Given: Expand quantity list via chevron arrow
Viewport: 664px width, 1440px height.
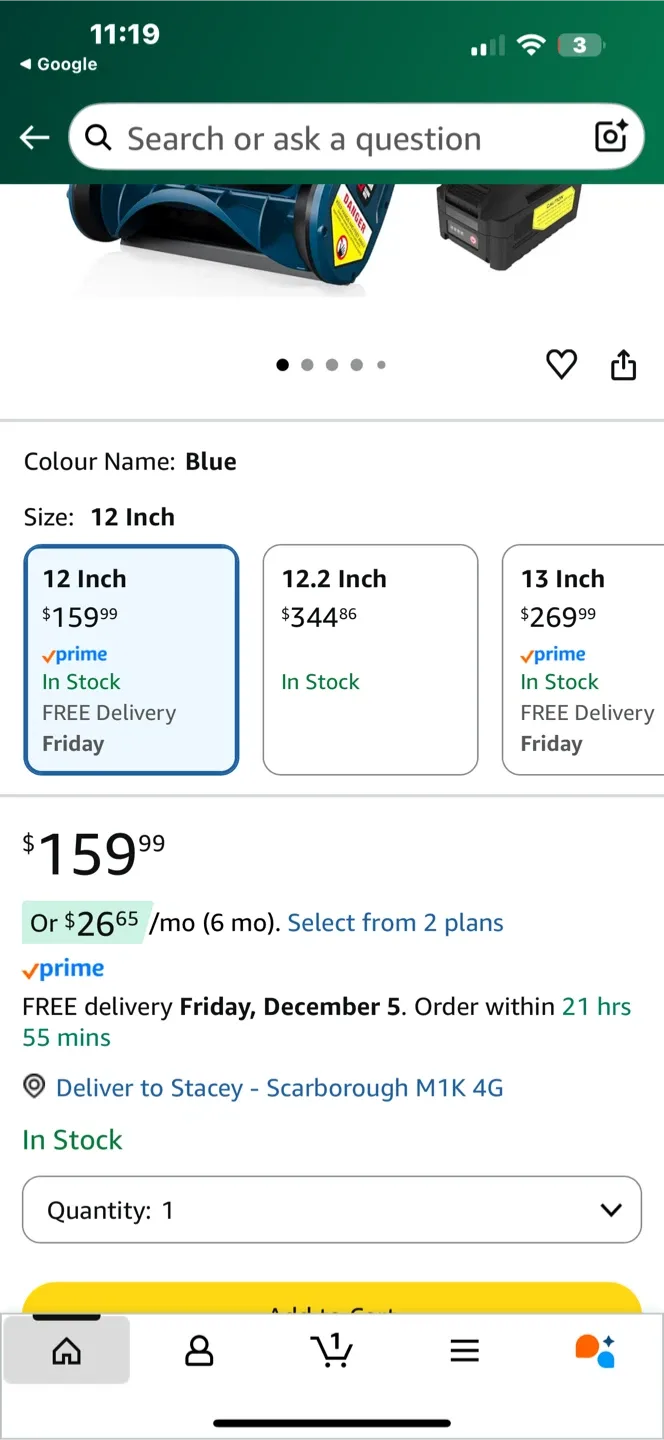Looking at the screenshot, I should tap(610, 1210).
